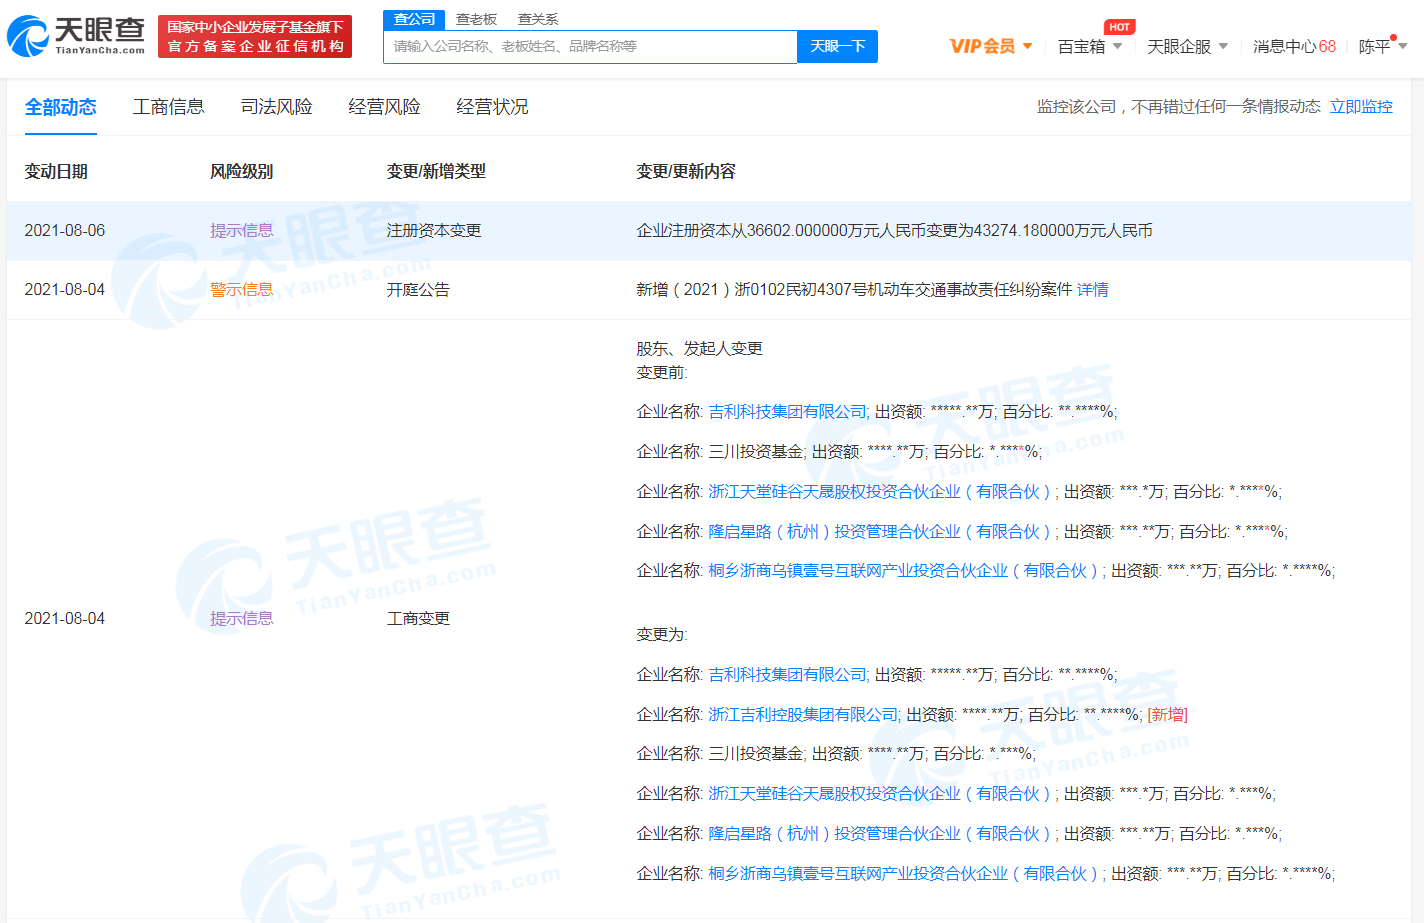
Task: Open the 经营状况 tab
Action: tap(494, 107)
